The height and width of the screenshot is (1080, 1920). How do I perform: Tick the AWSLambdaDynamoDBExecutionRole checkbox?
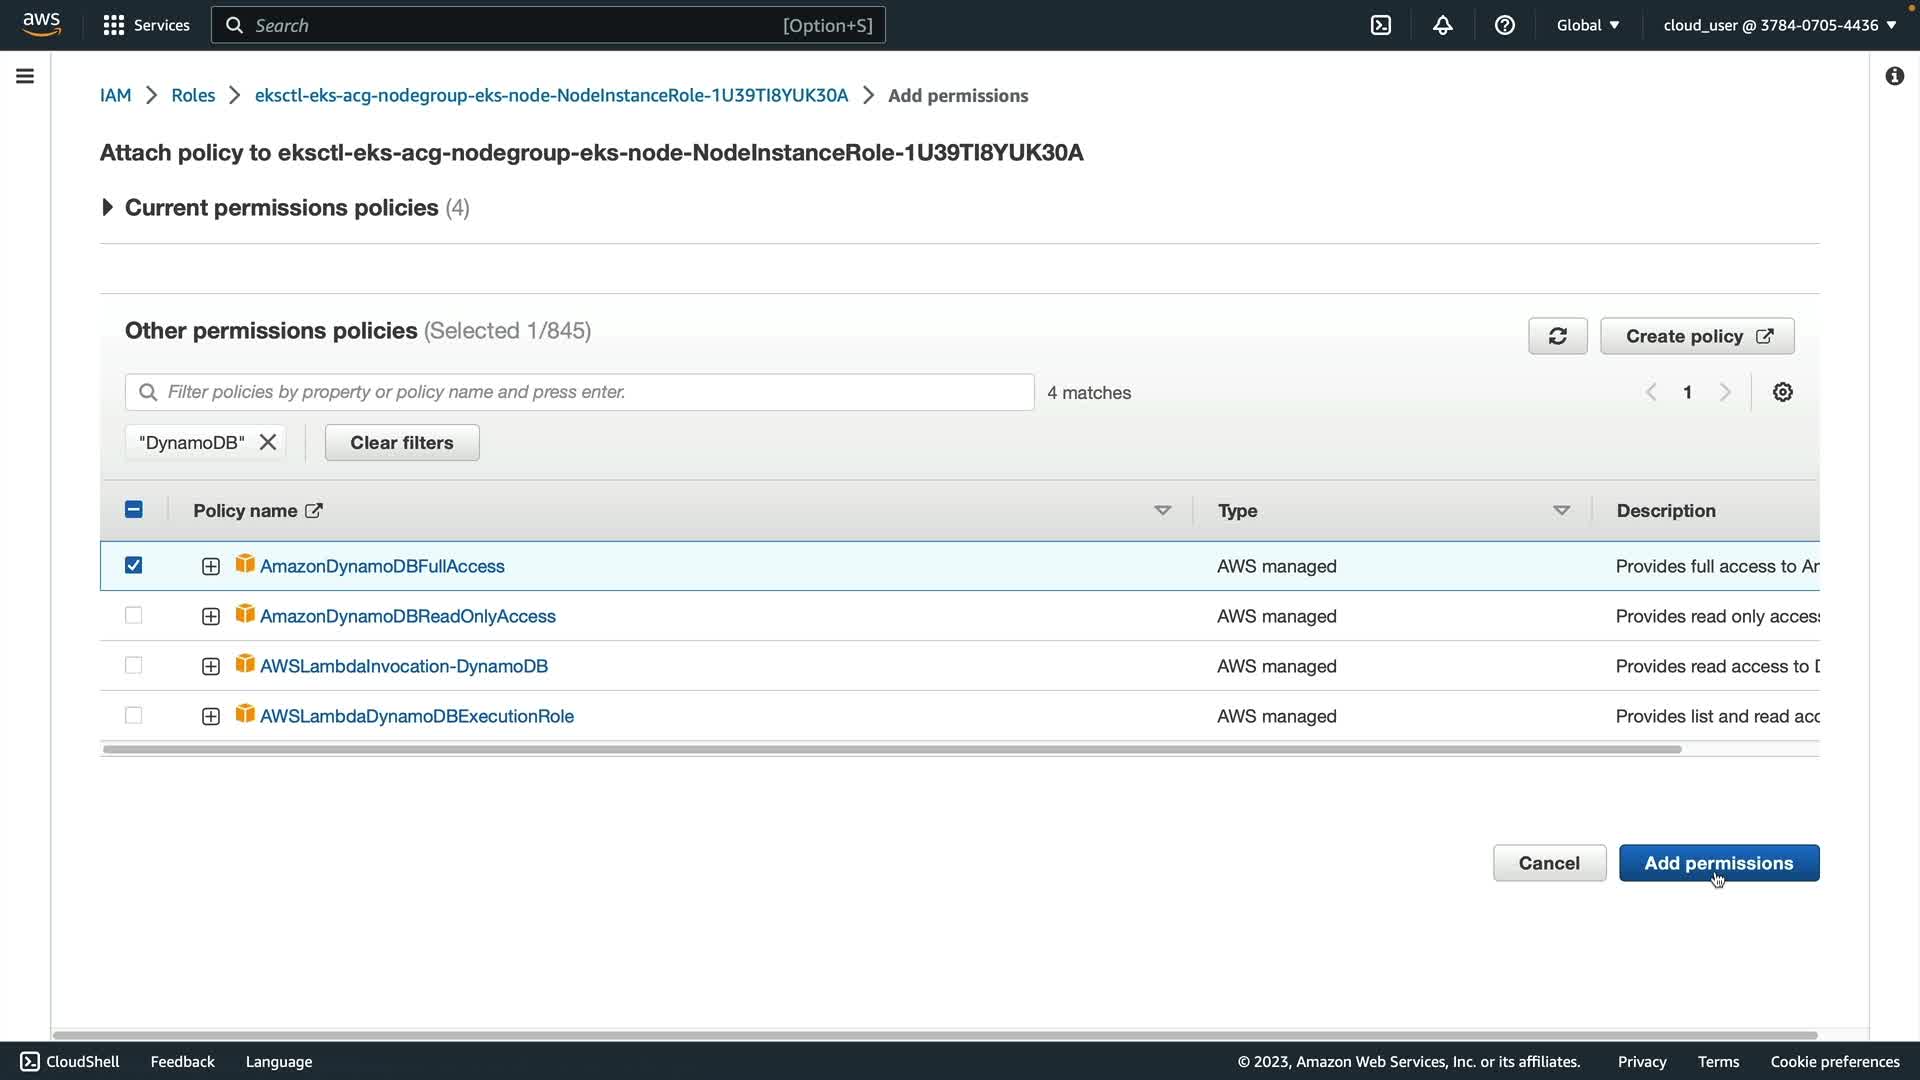[133, 715]
